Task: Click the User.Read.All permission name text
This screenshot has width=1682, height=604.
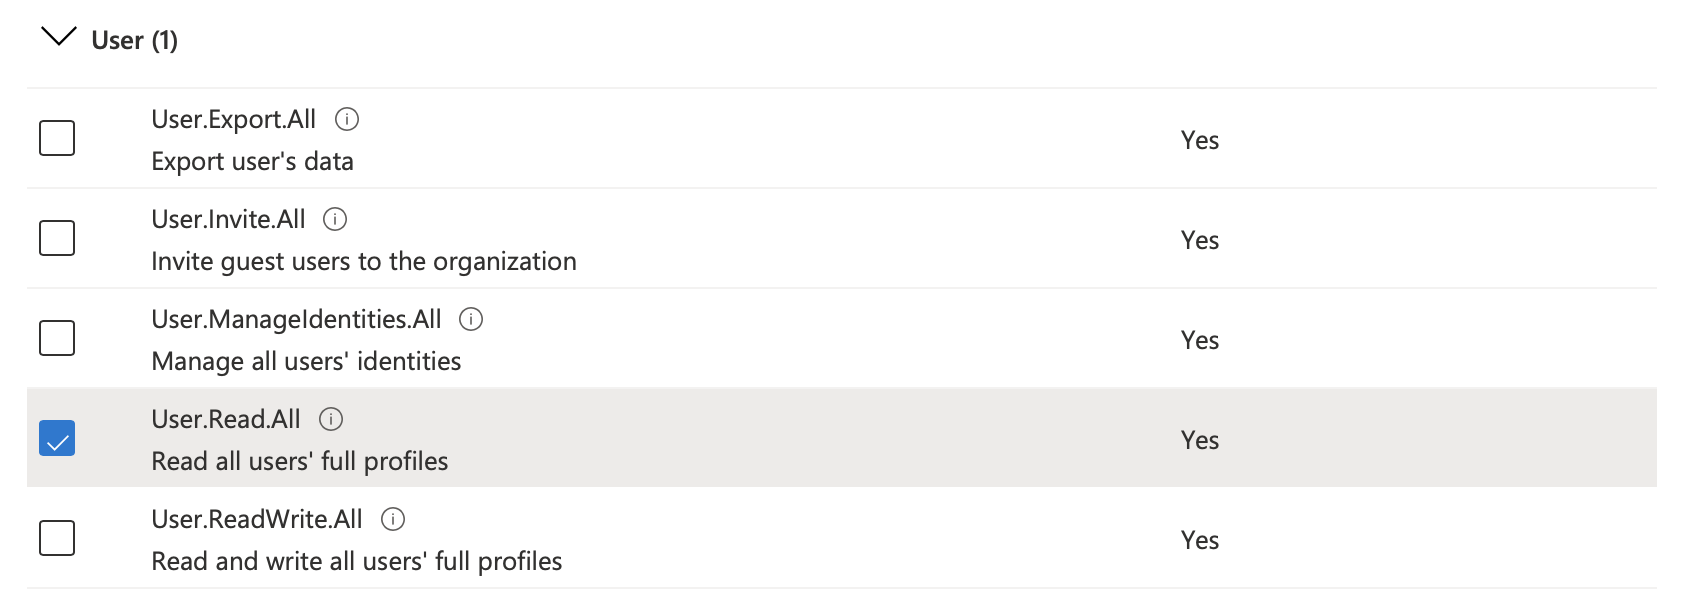Action: (225, 419)
